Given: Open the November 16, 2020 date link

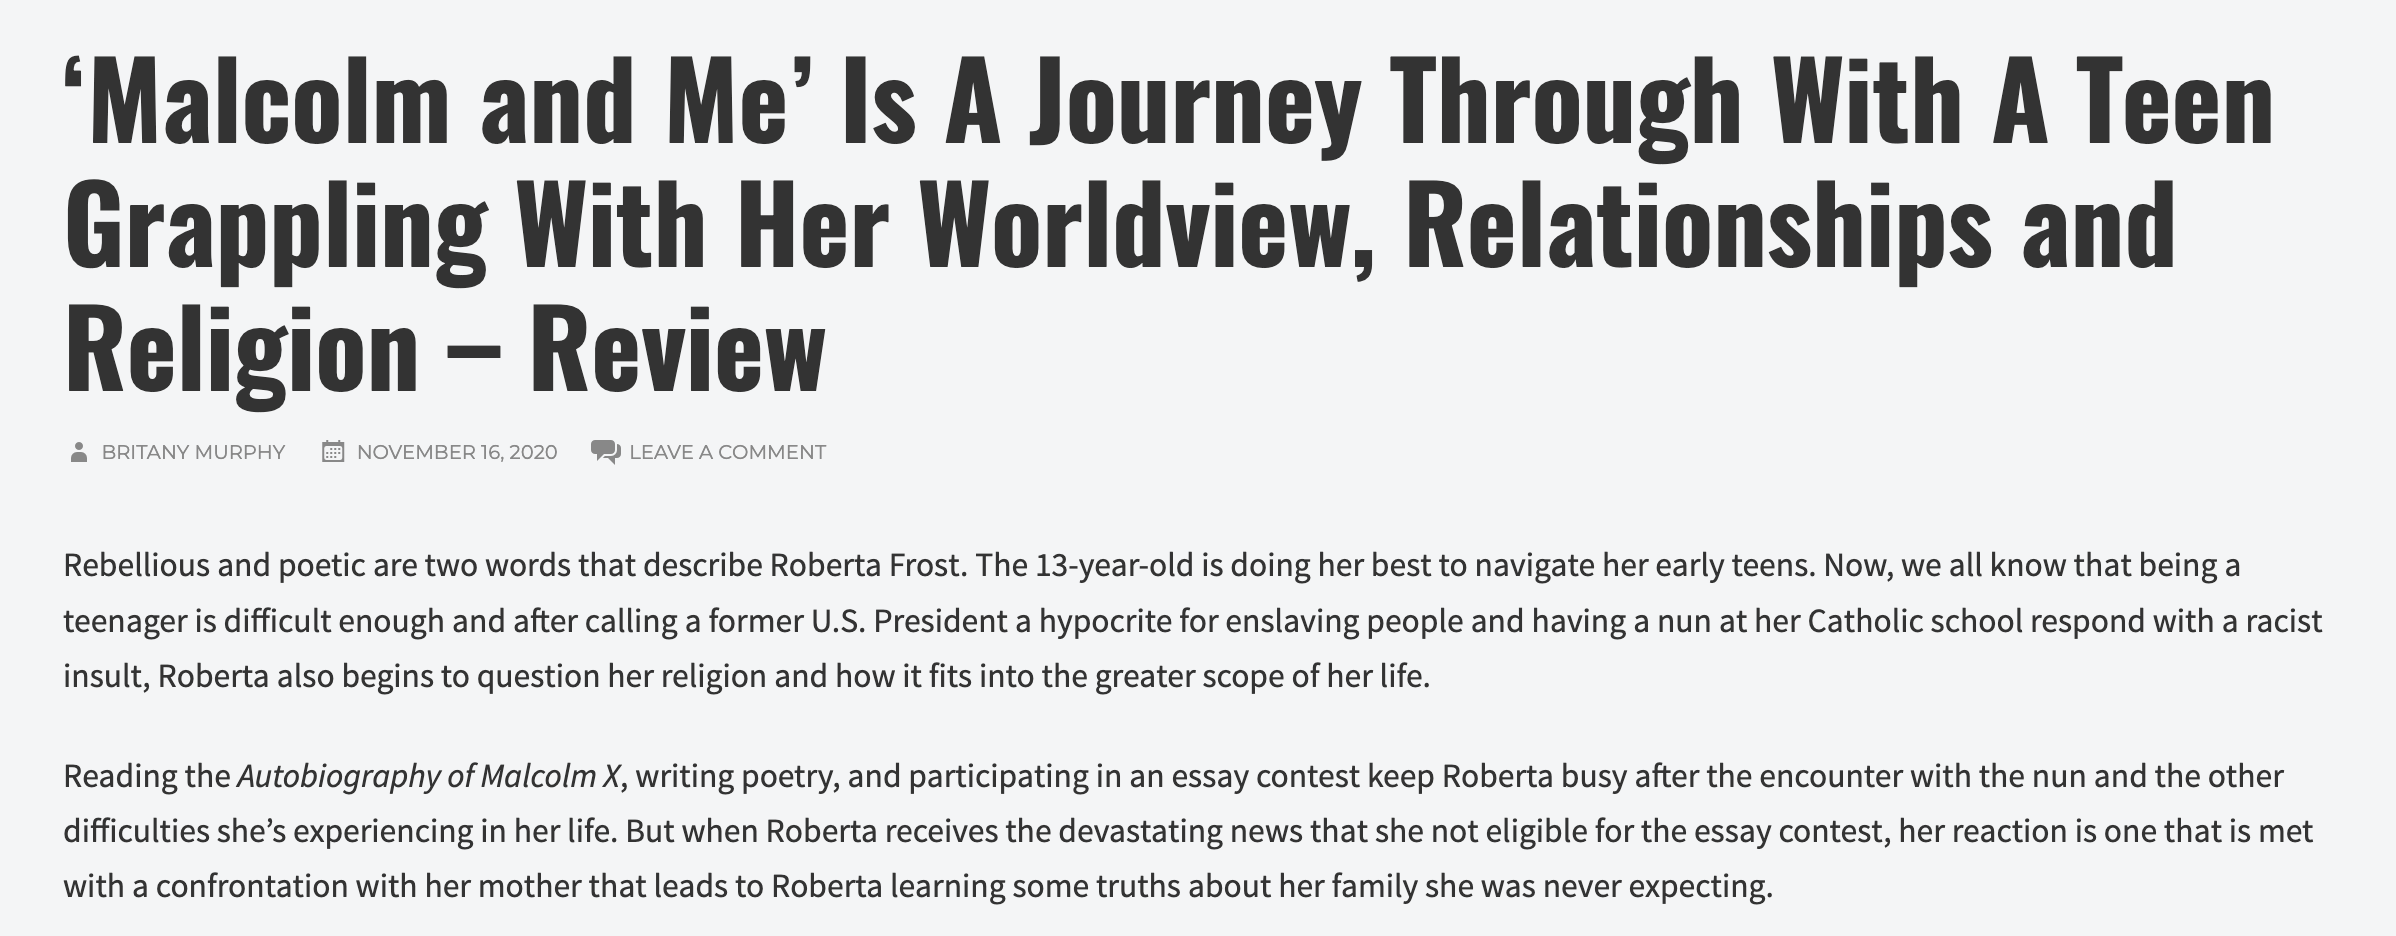Looking at the screenshot, I should click(x=457, y=452).
